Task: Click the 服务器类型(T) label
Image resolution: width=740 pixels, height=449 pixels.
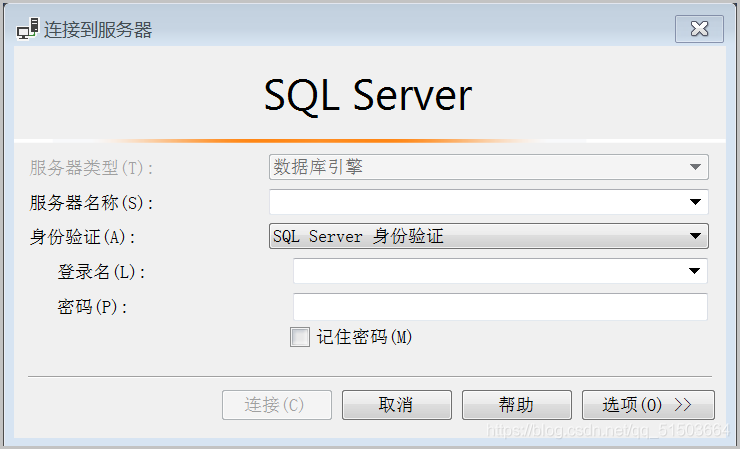Action: [x=92, y=168]
